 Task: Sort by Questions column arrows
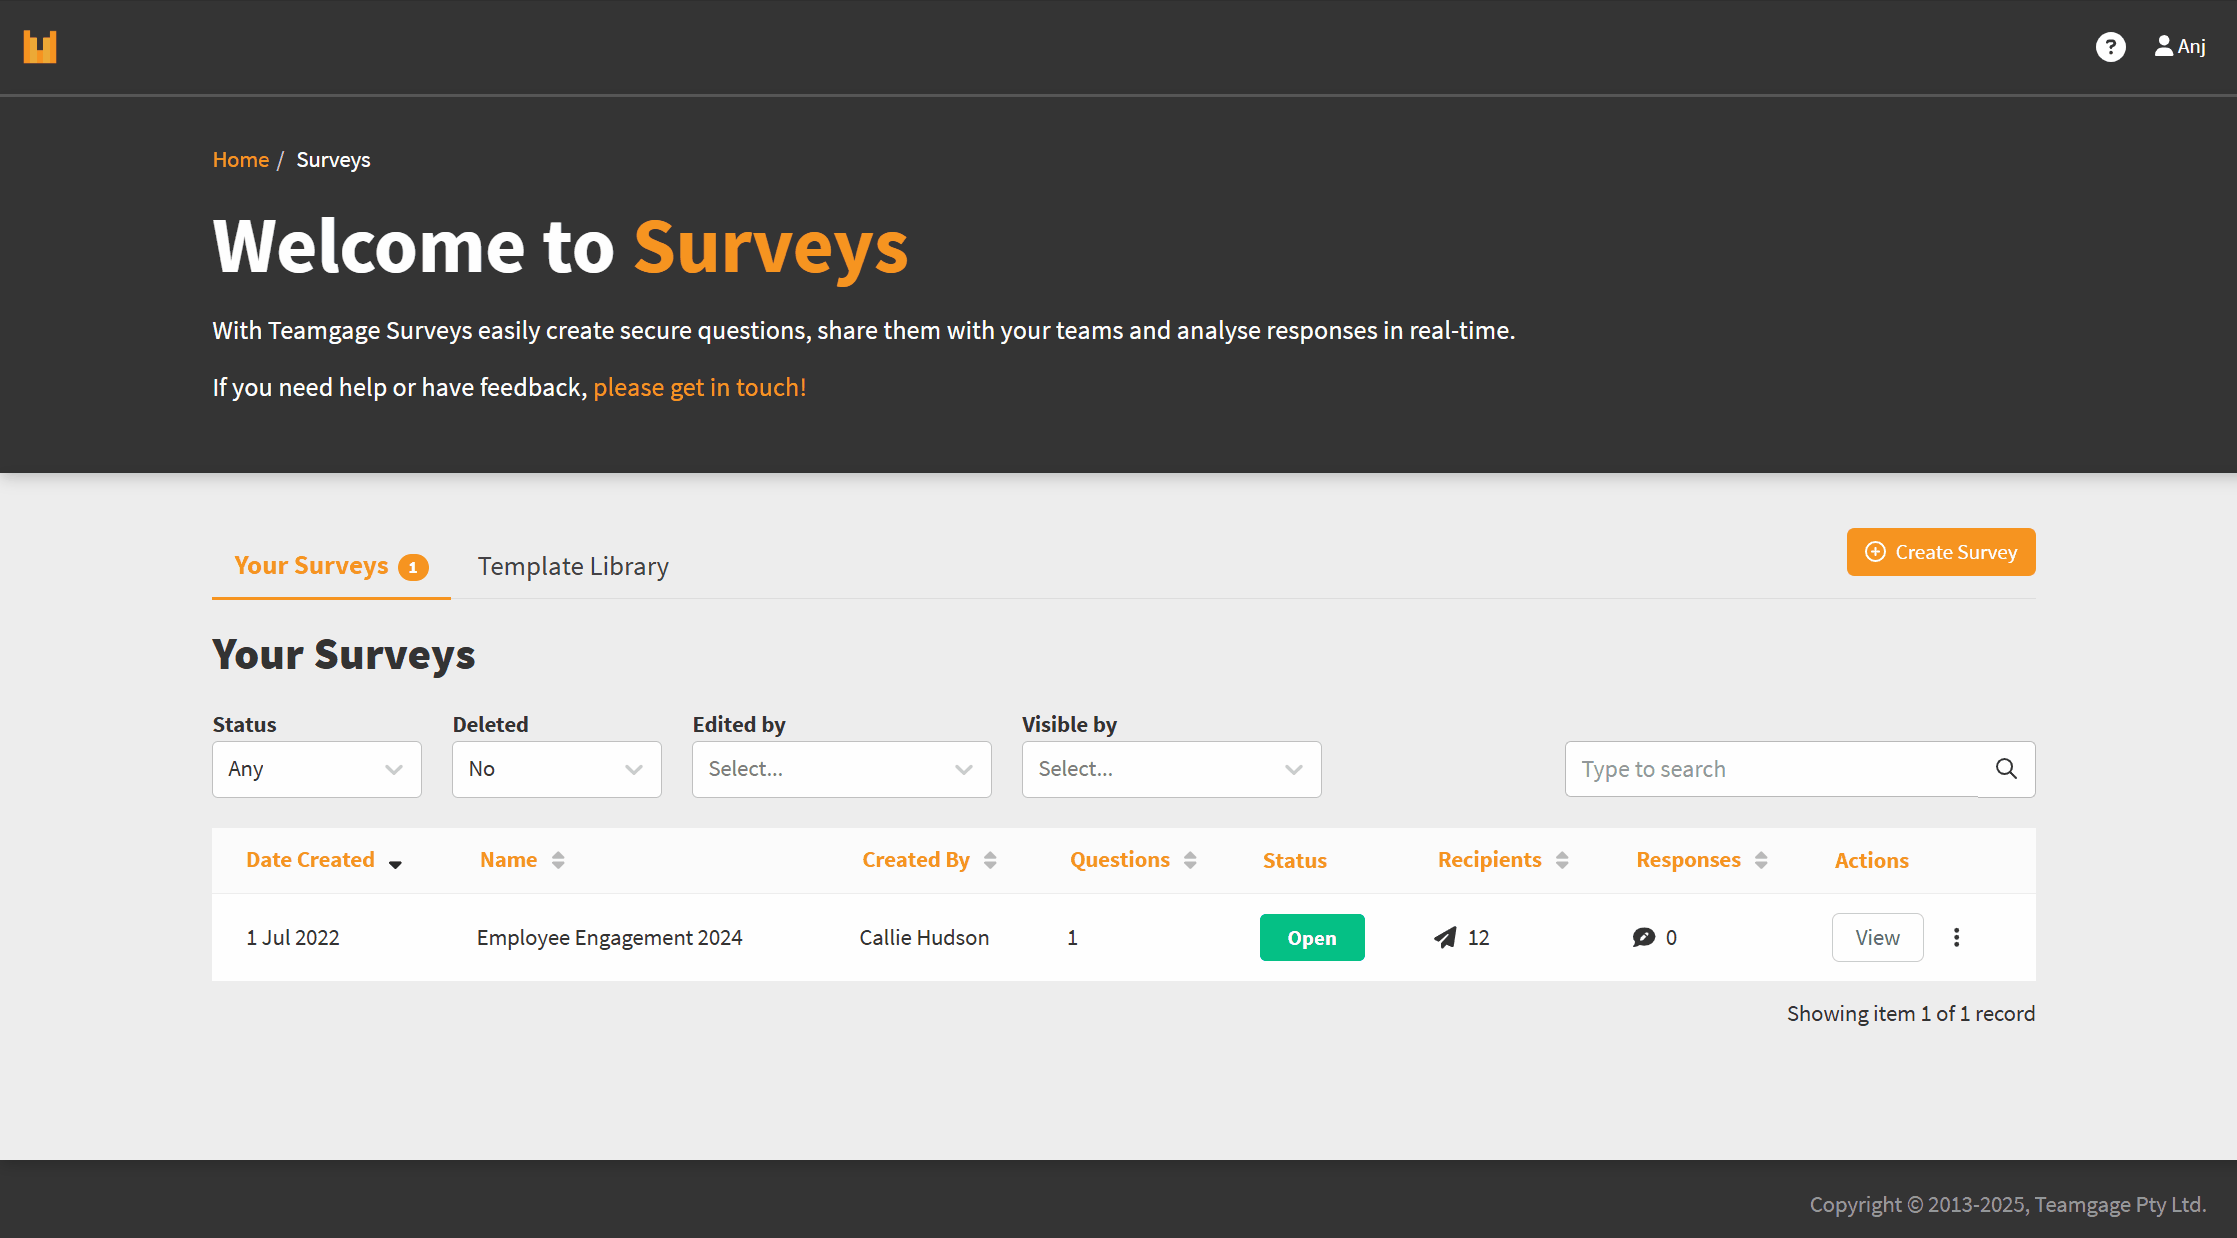(1190, 860)
